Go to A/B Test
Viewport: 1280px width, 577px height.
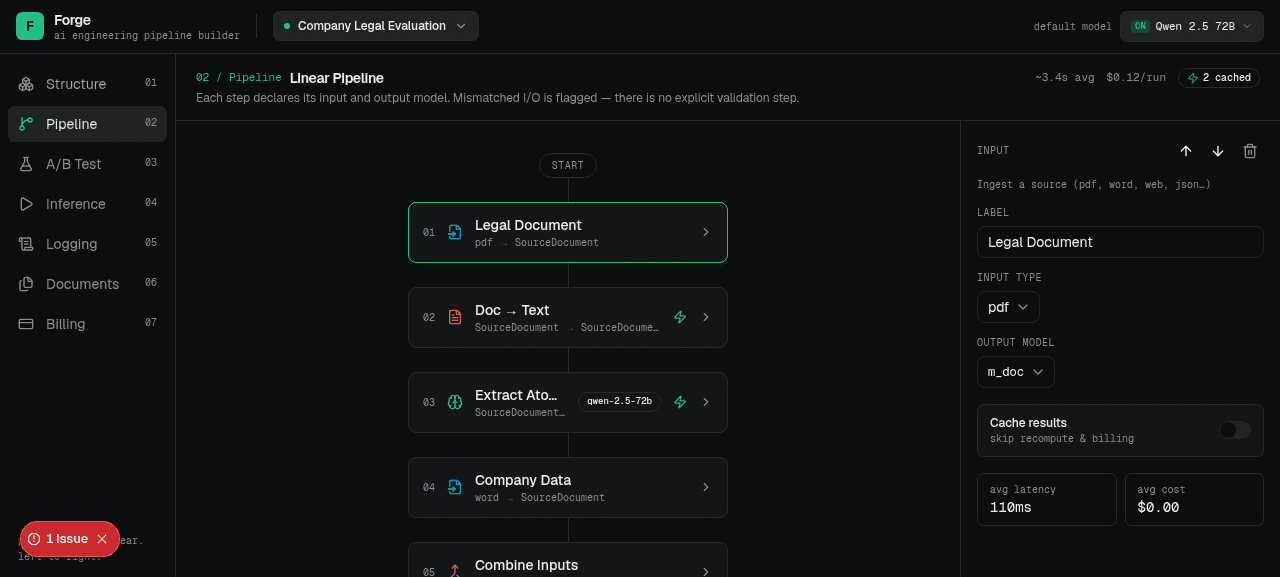87,164
